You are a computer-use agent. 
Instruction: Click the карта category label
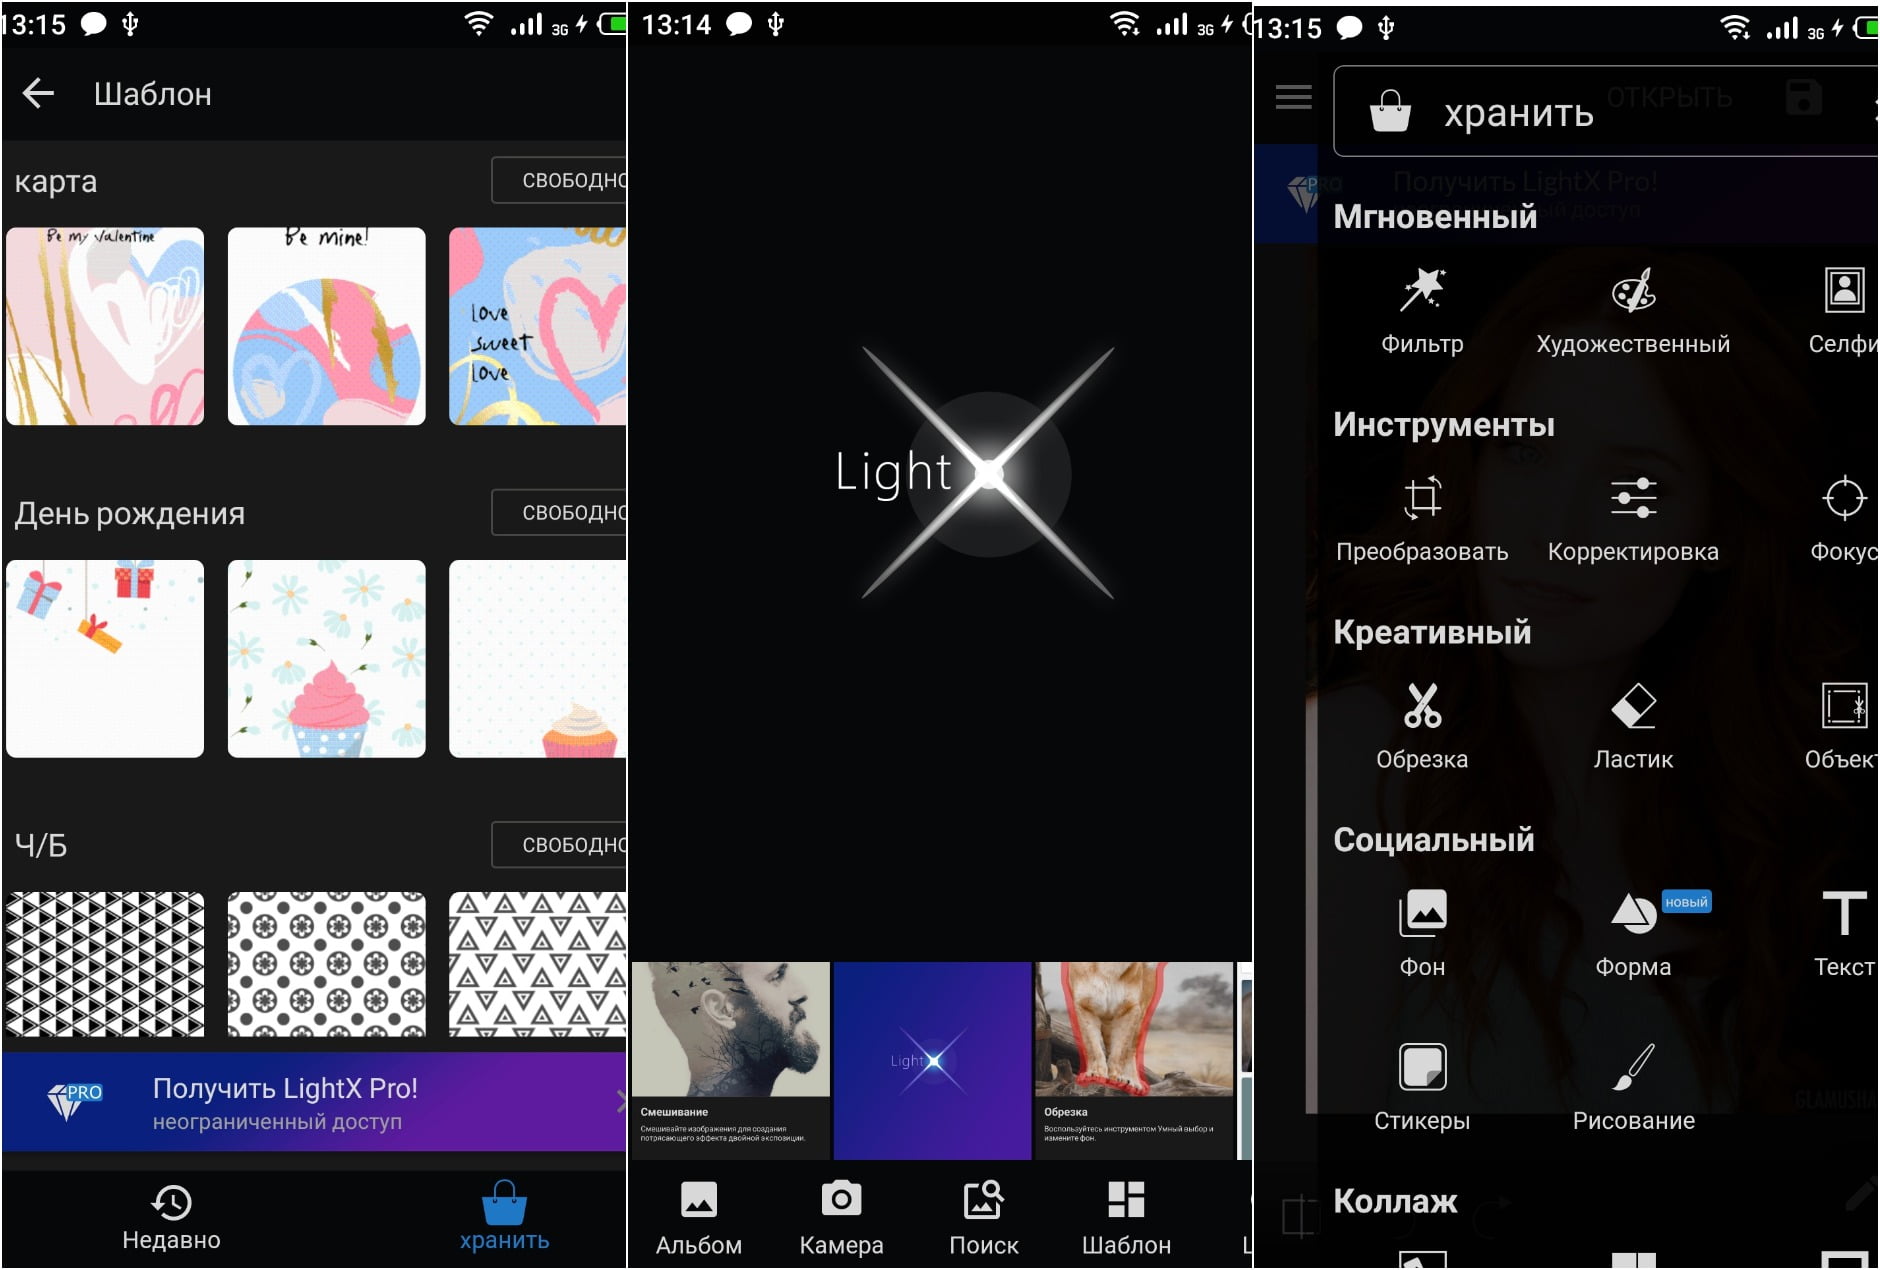[x=56, y=181]
